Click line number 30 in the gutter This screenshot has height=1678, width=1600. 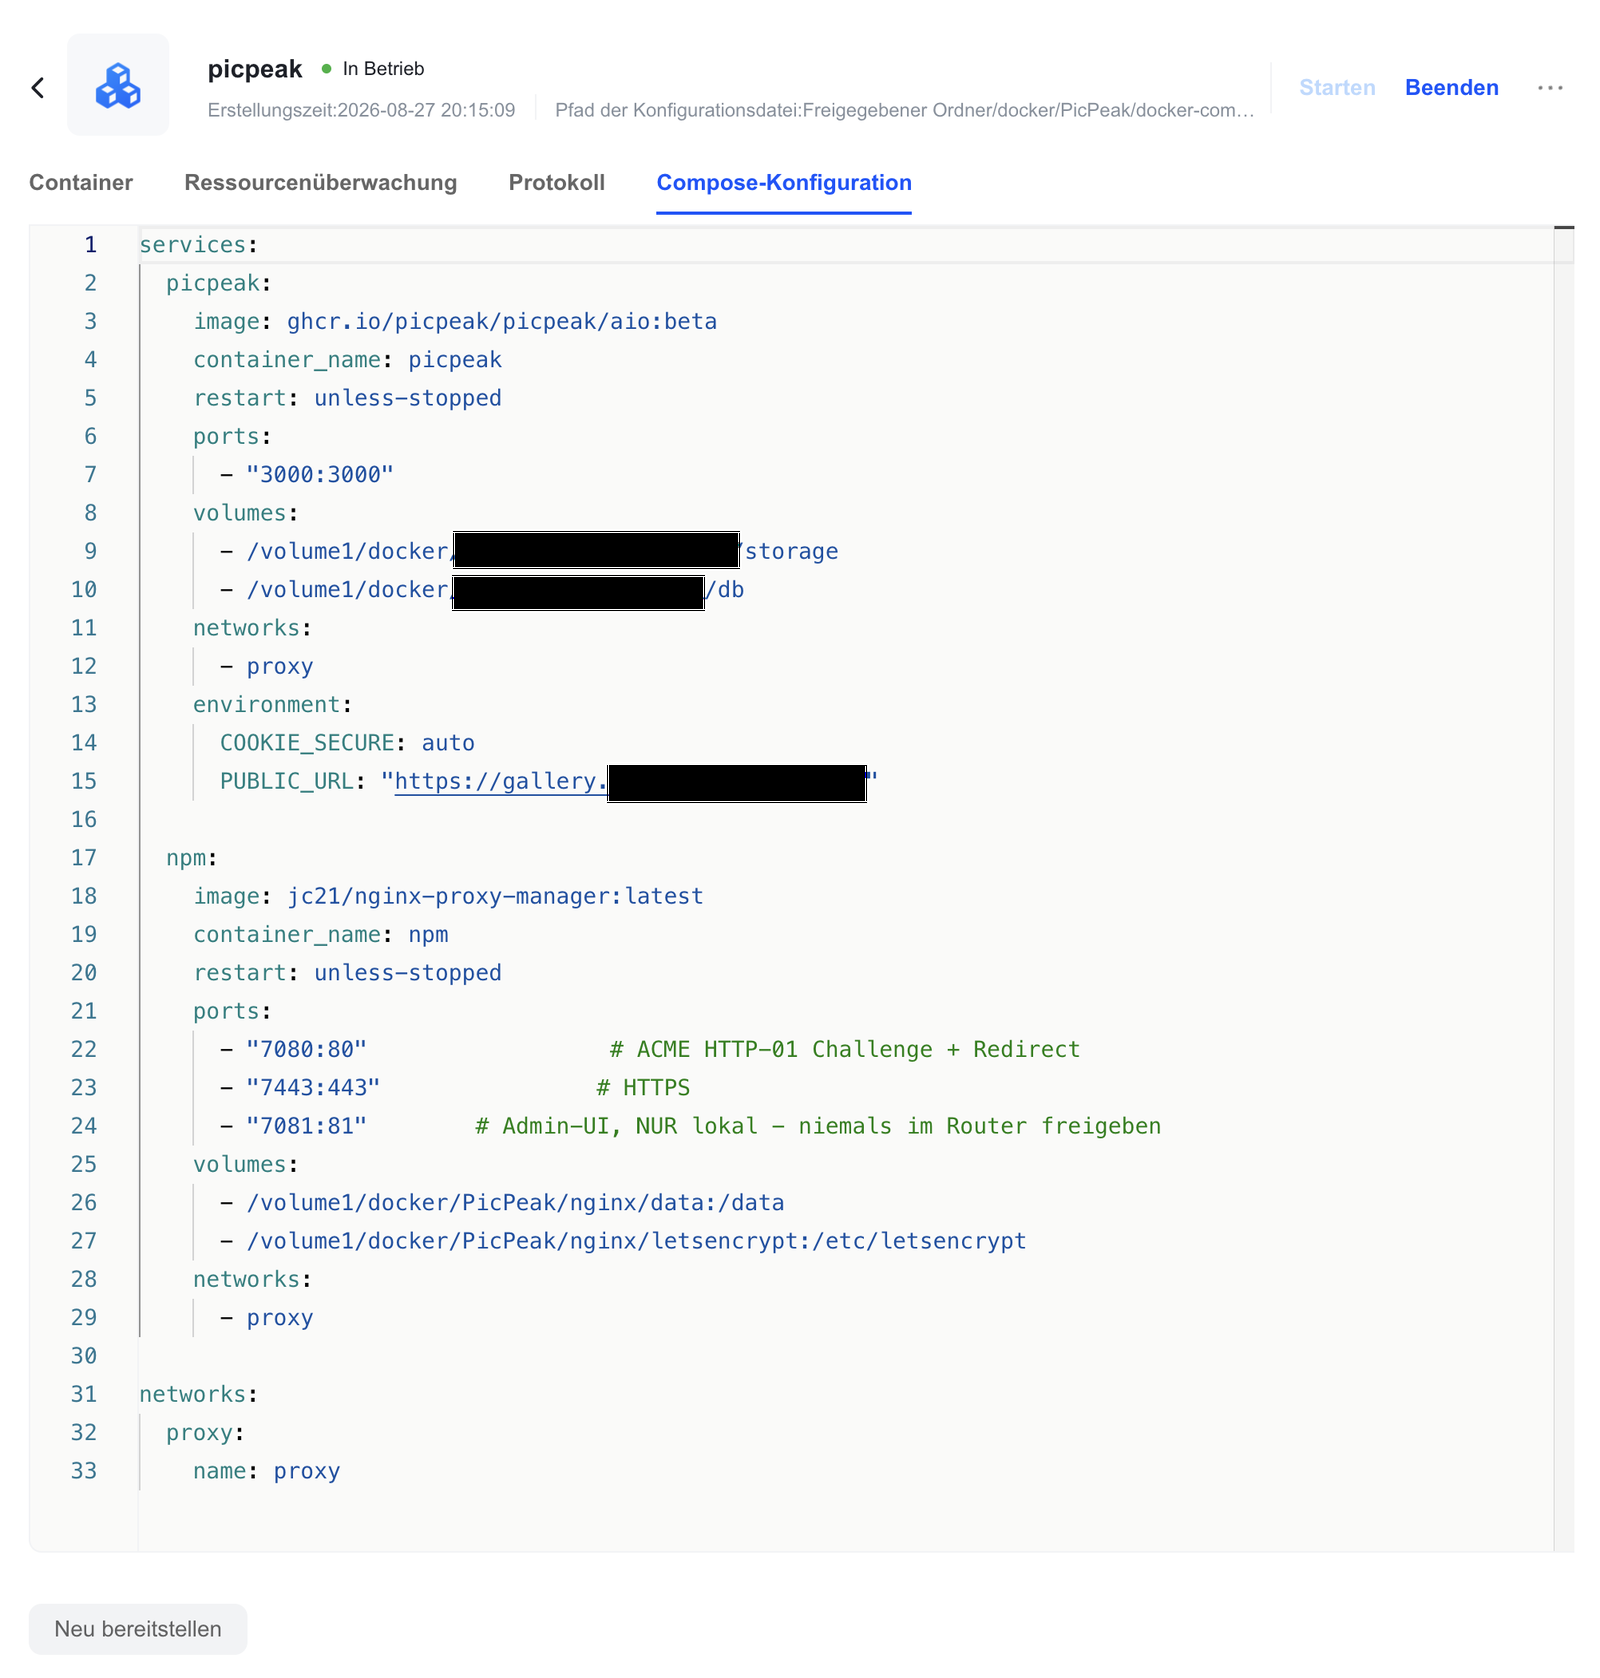point(84,1356)
